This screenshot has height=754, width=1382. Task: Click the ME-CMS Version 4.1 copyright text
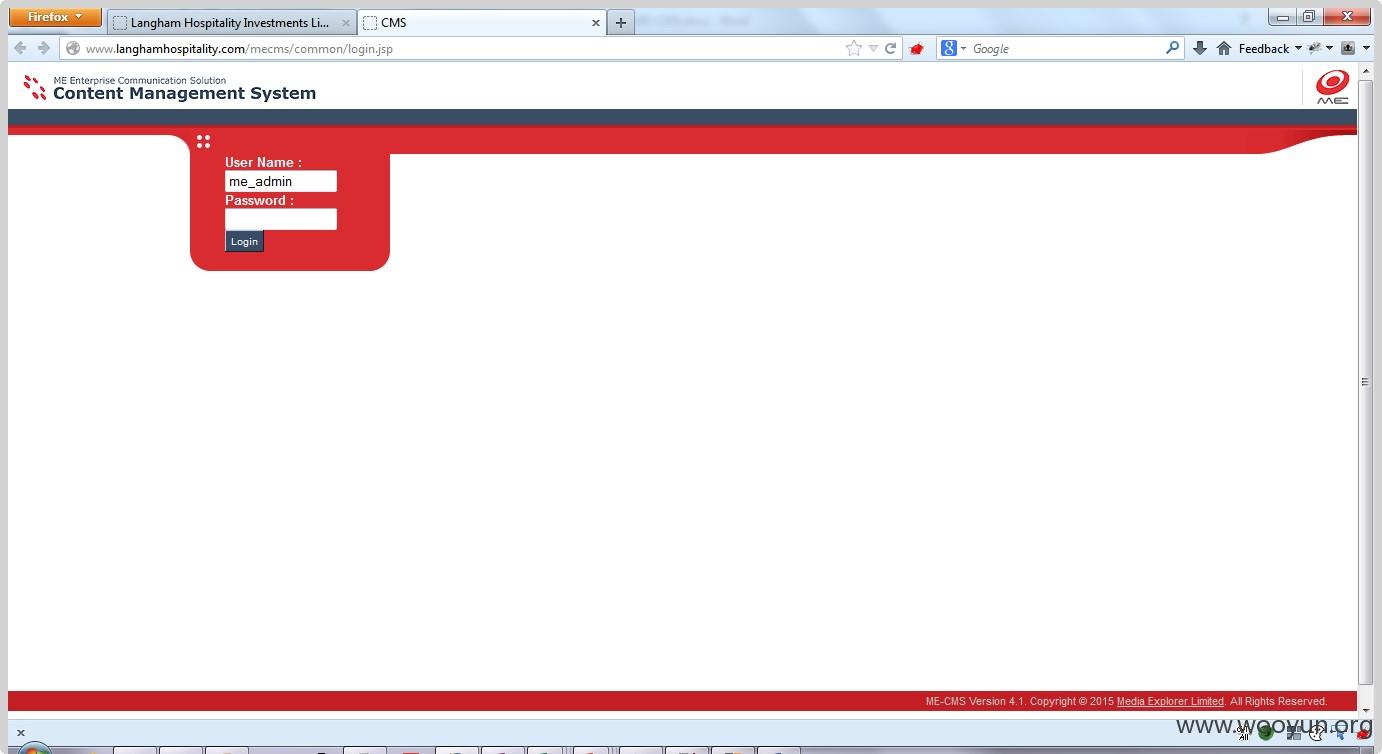point(1126,701)
